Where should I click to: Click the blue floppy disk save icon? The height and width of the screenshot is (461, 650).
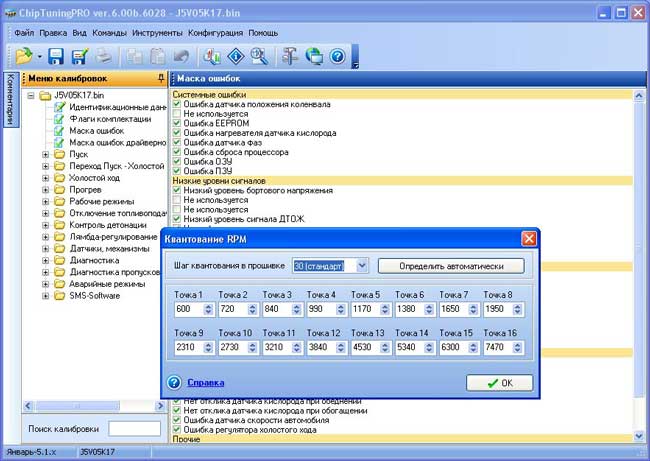click(x=56, y=57)
